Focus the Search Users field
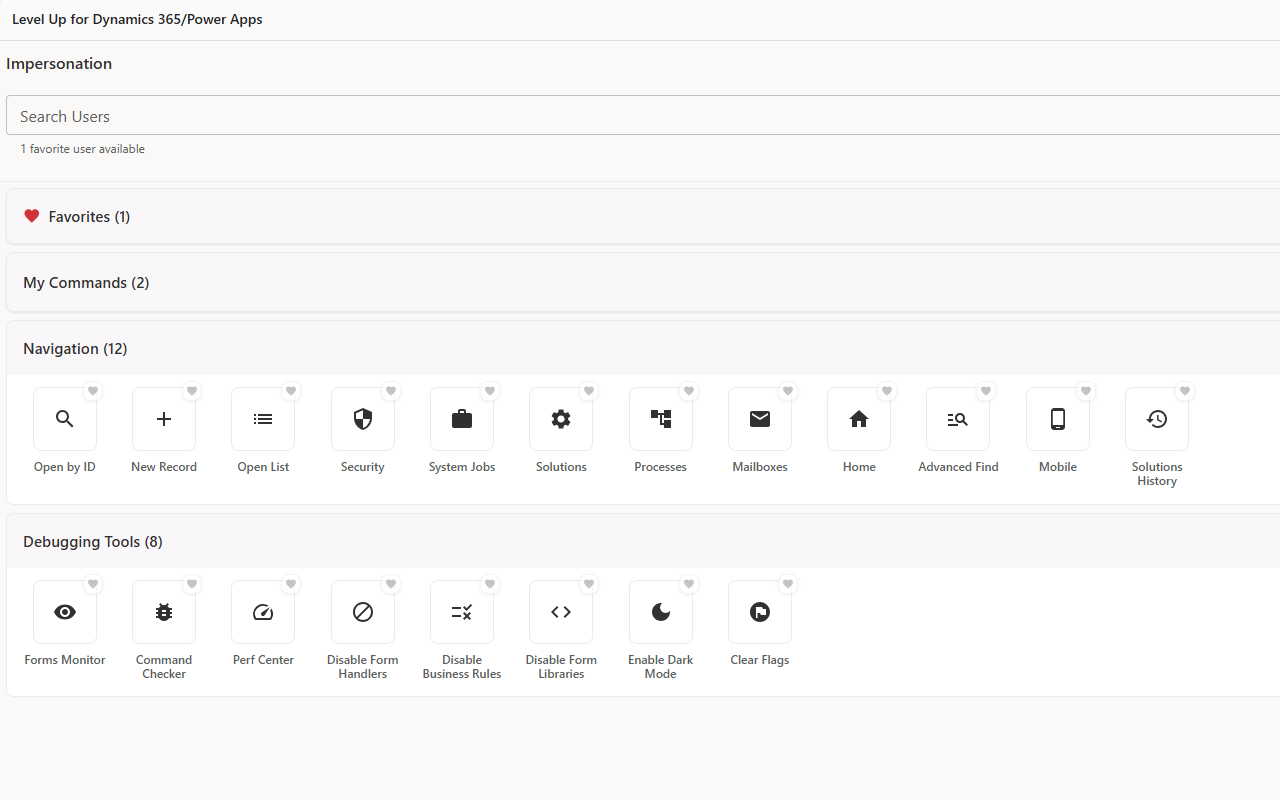The image size is (1280, 800). [643, 116]
